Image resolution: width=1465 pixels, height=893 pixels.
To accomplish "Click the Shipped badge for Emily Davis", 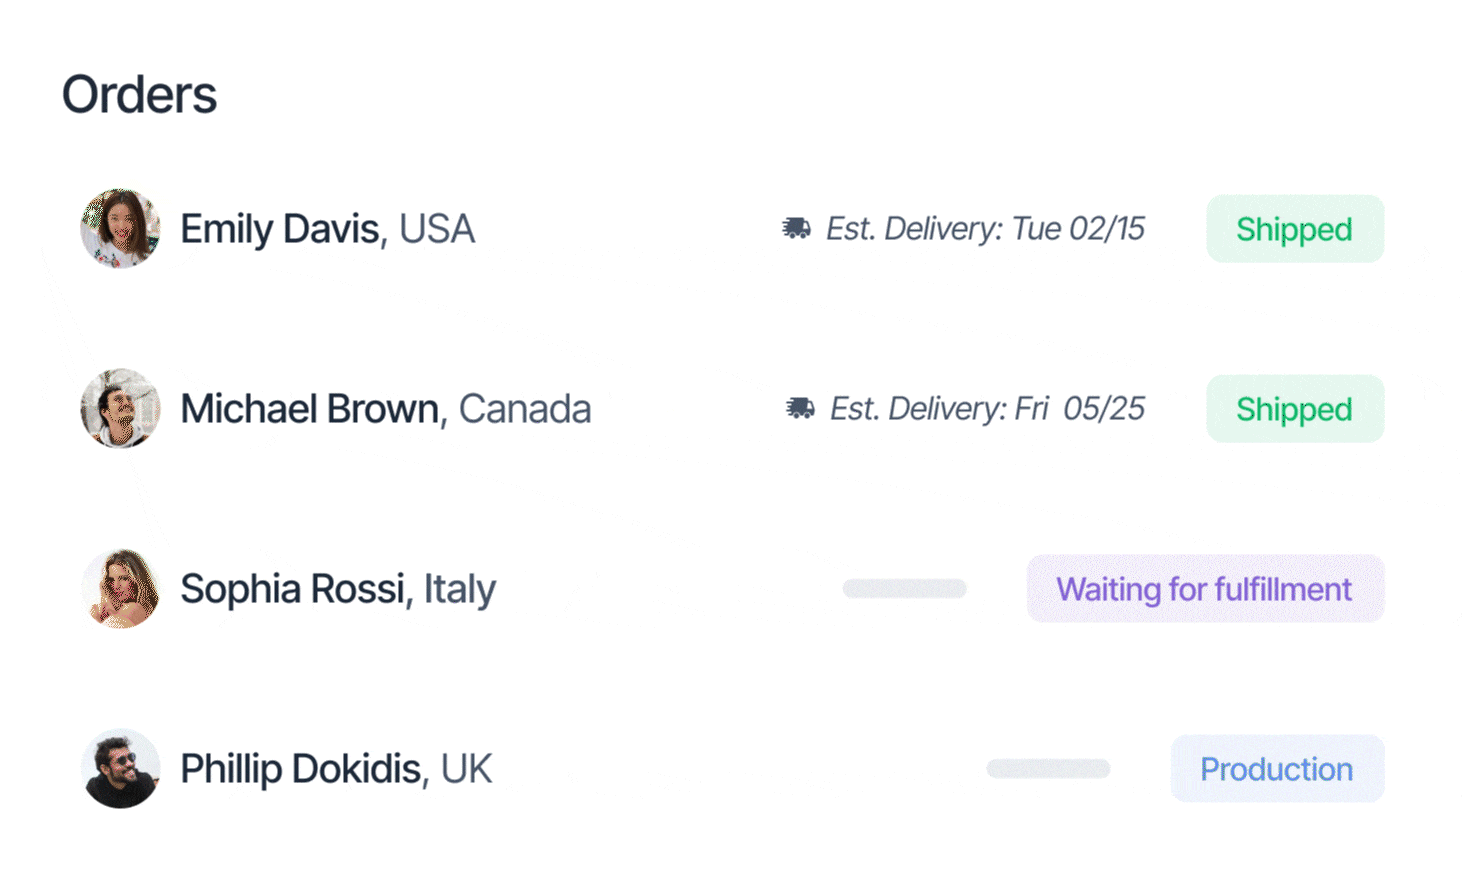I will pyautogui.click(x=1294, y=229).
